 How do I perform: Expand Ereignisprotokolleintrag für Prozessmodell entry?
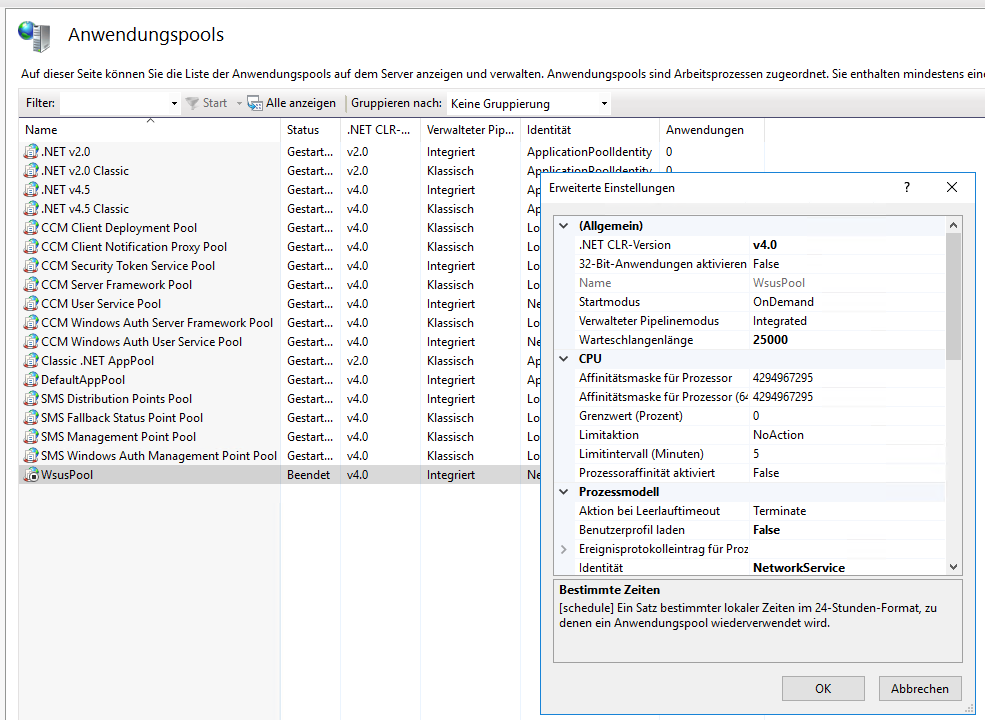click(564, 548)
